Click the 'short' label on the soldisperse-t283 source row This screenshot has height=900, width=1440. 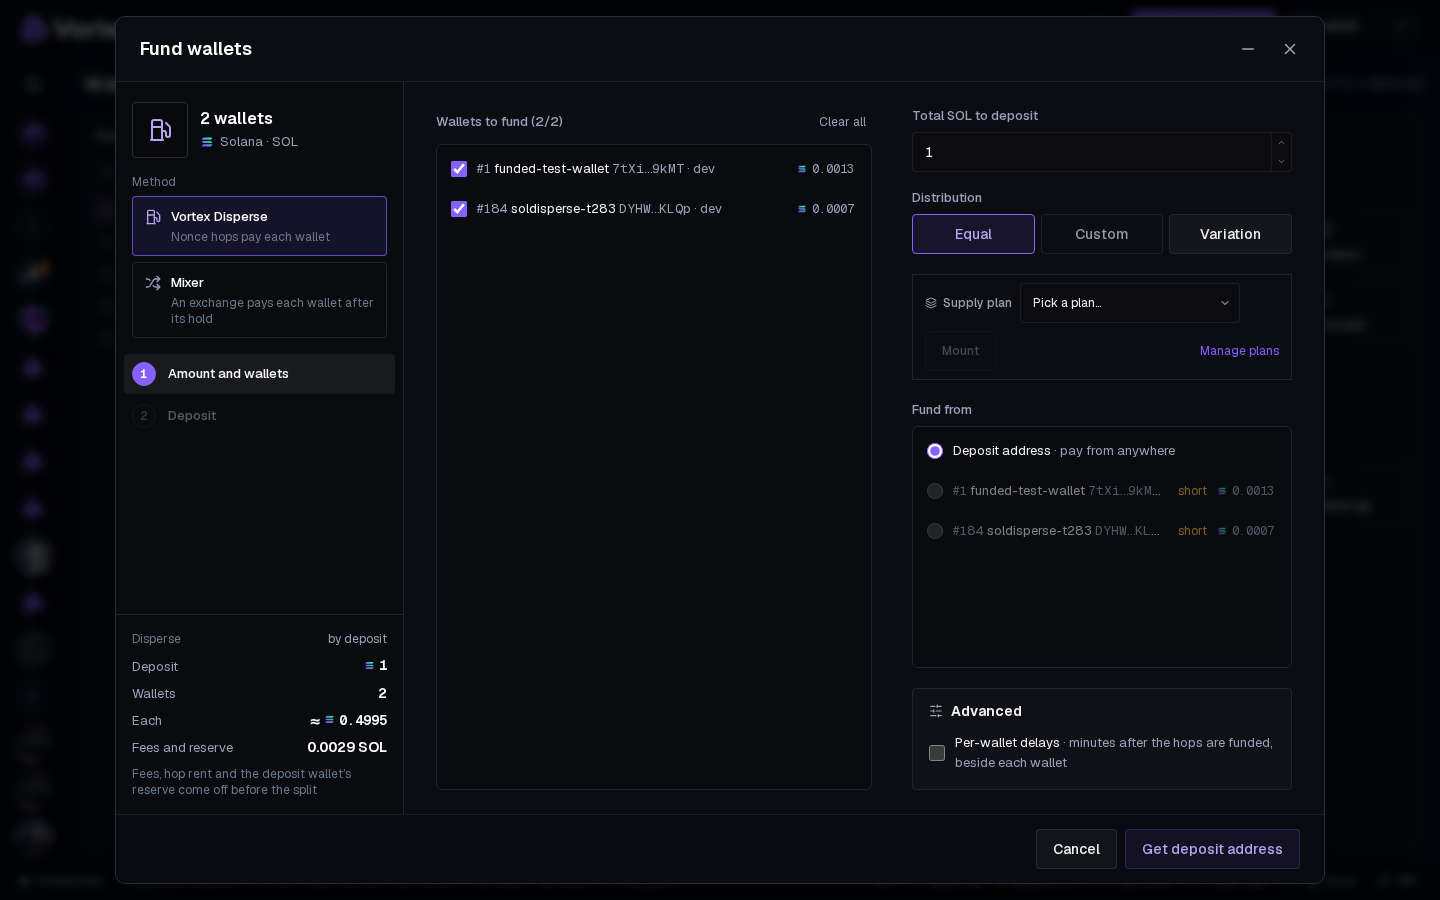[x=1192, y=531]
